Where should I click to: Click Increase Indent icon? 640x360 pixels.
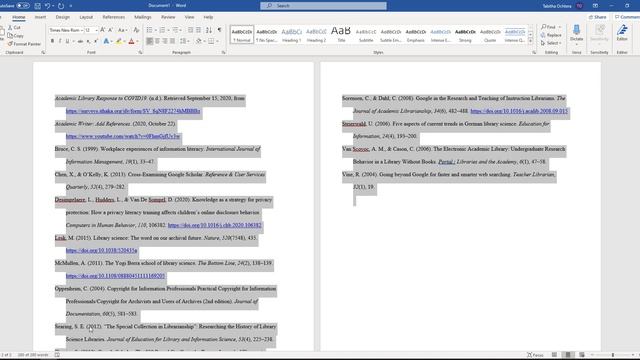pos(198,30)
